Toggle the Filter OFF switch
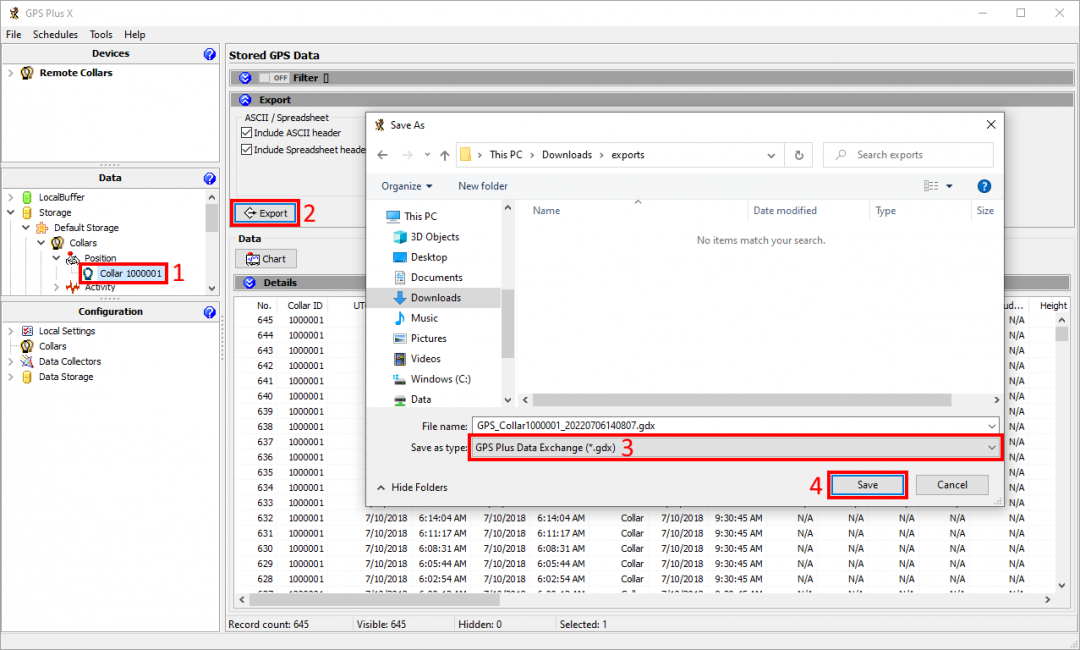The width and height of the screenshot is (1080, 650). [273, 78]
